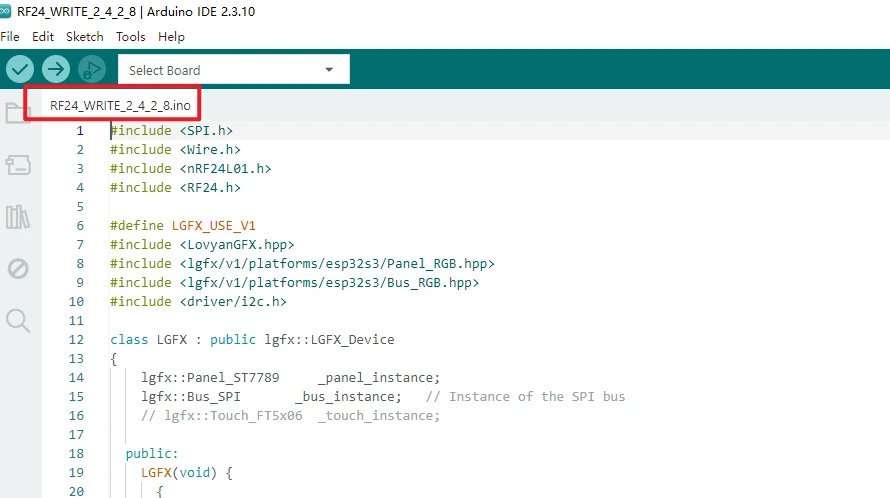Open the Debug panel sidebar icon
This screenshot has height=498, width=890.
point(18,269)
